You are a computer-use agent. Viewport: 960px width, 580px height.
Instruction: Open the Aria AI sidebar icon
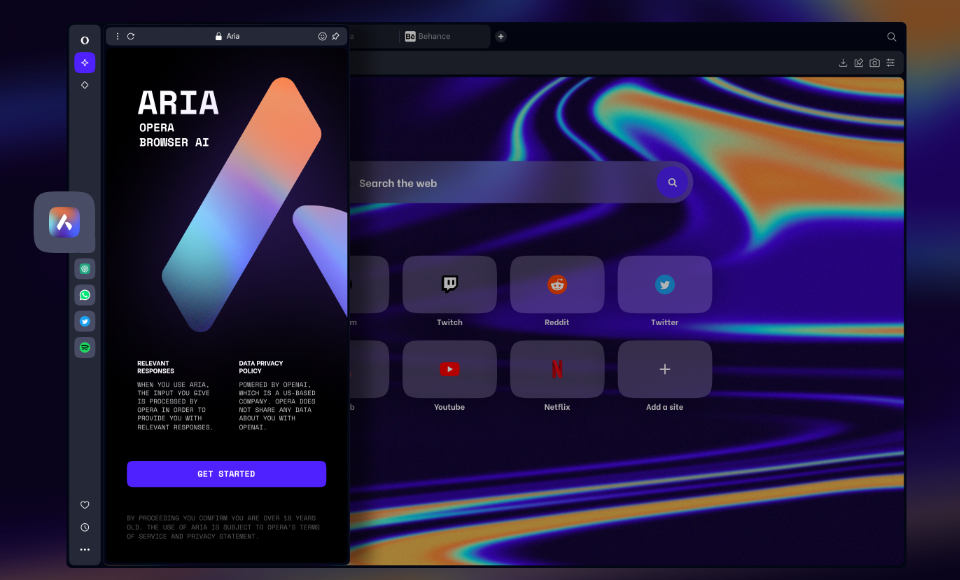click(x=84, y=62)
